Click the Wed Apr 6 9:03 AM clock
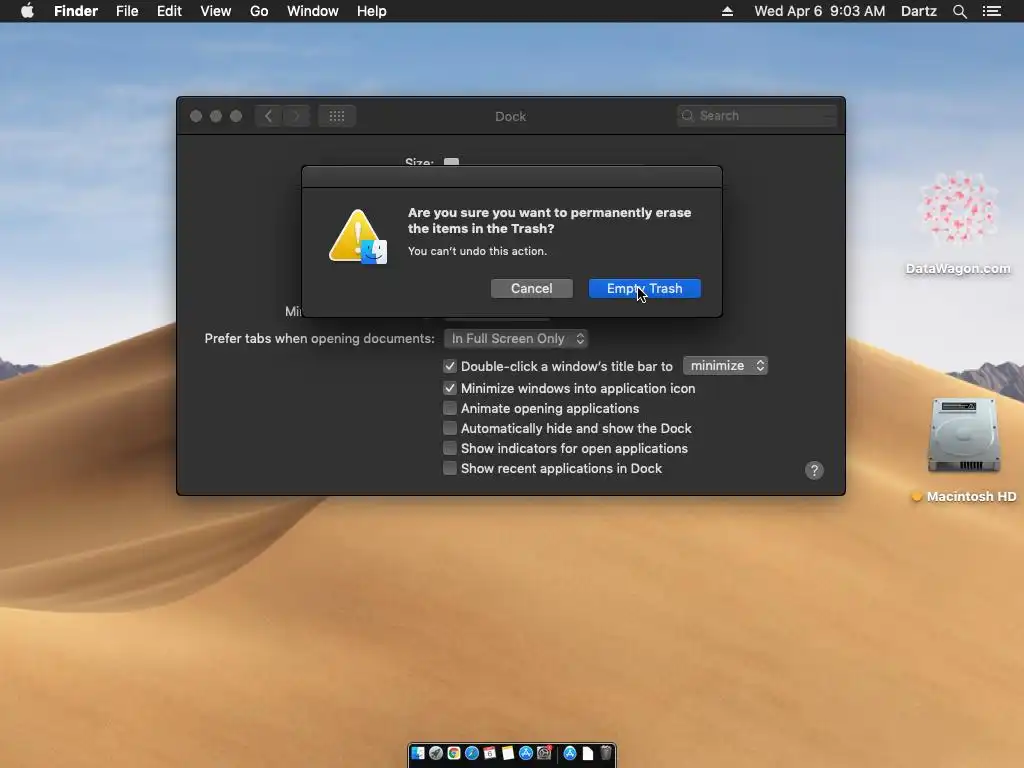This screenshot has height=768, width=1024. pyautogui.click(x=820, y=11)
